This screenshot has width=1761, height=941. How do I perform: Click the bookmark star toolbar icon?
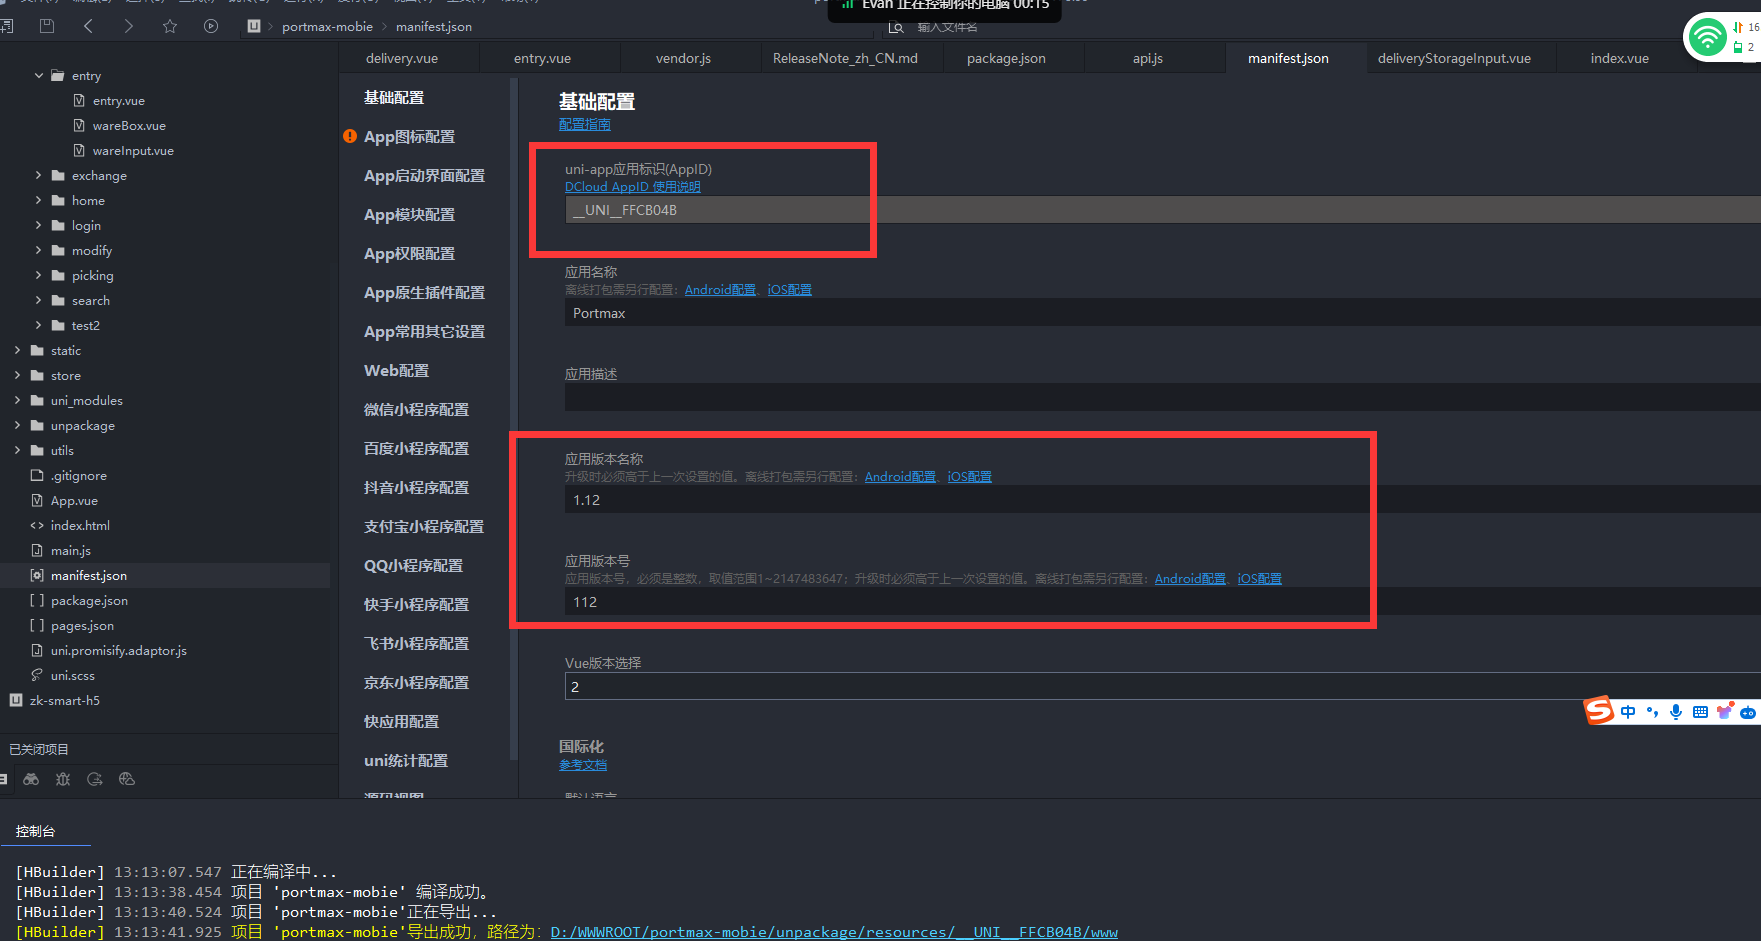pos(170,26)
